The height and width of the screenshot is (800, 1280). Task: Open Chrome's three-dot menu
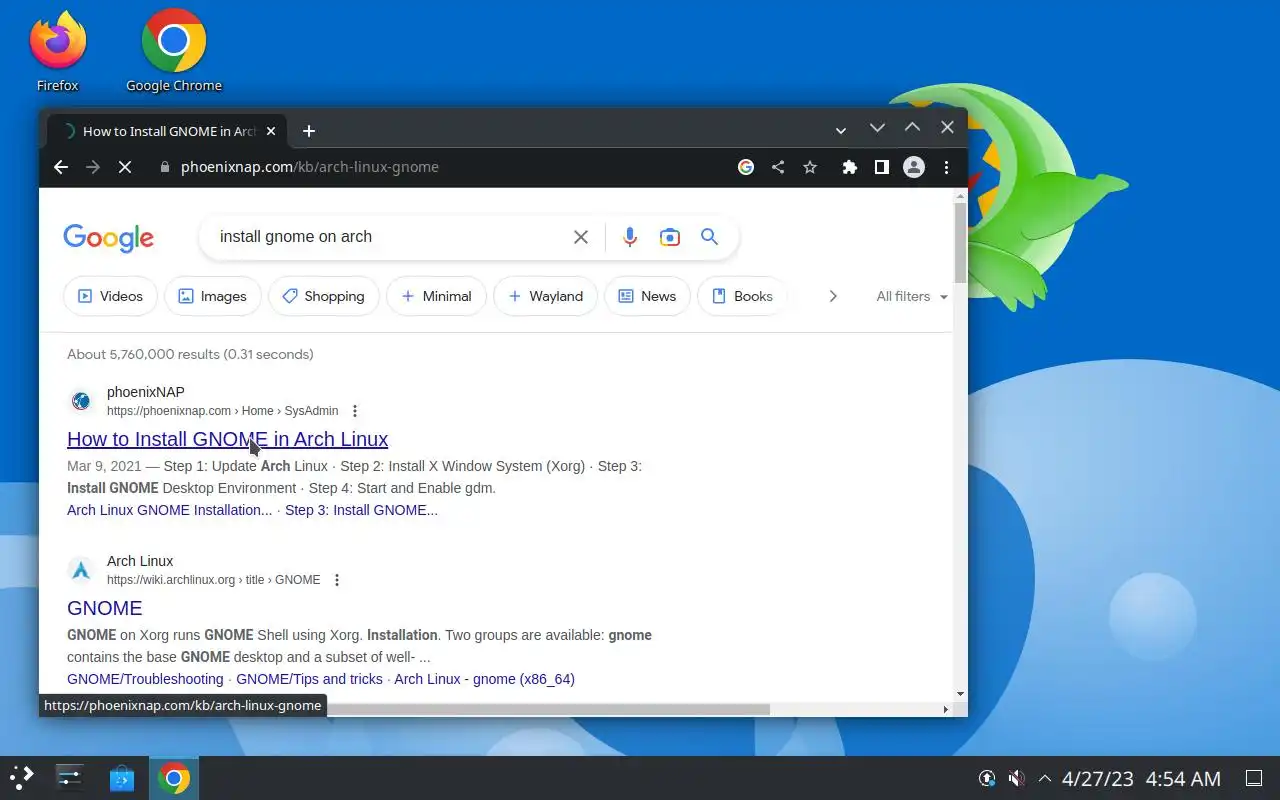[x=946, y=167]
